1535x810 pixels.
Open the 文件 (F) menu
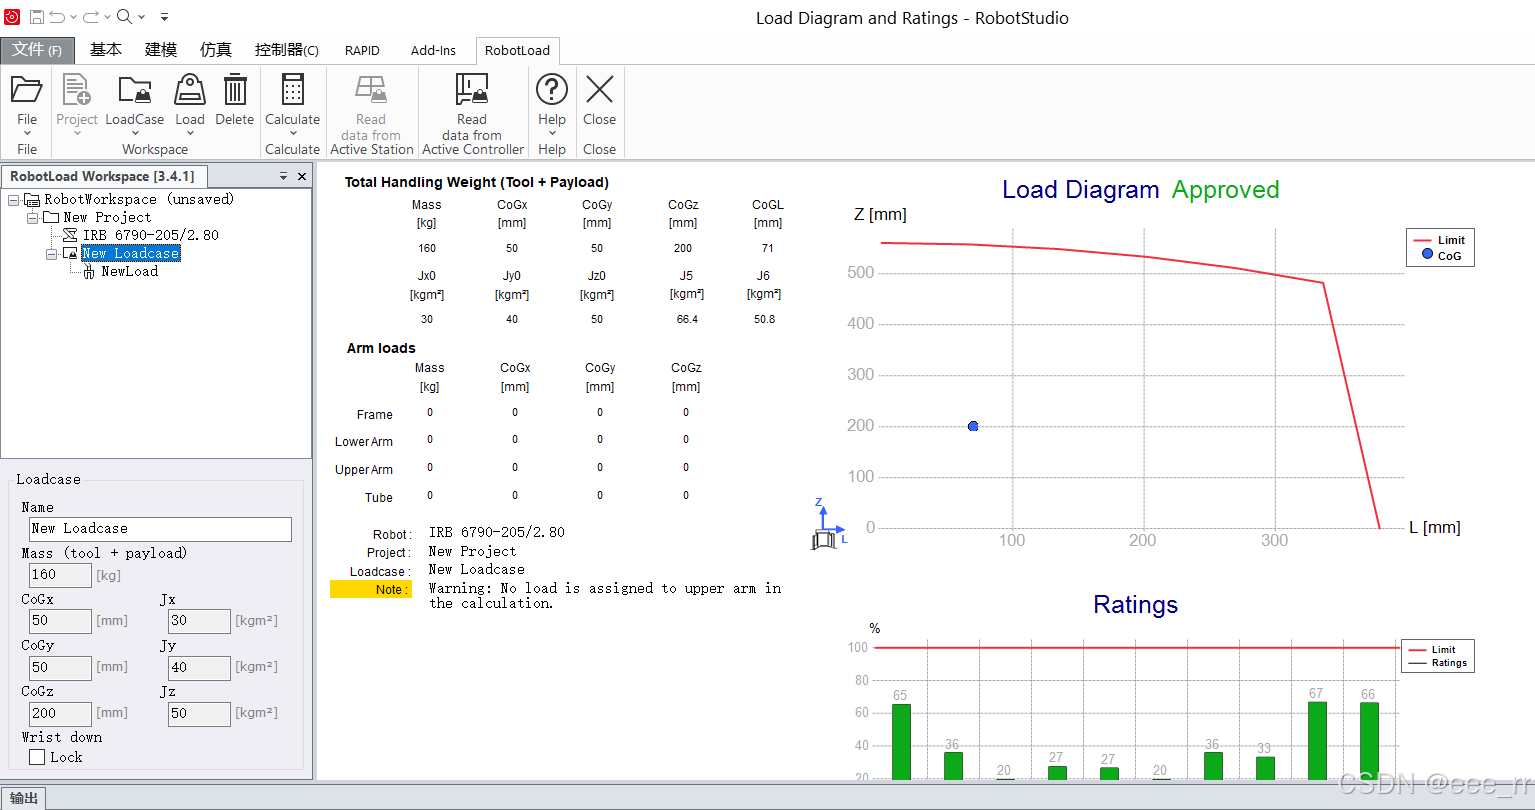(37, 50)
